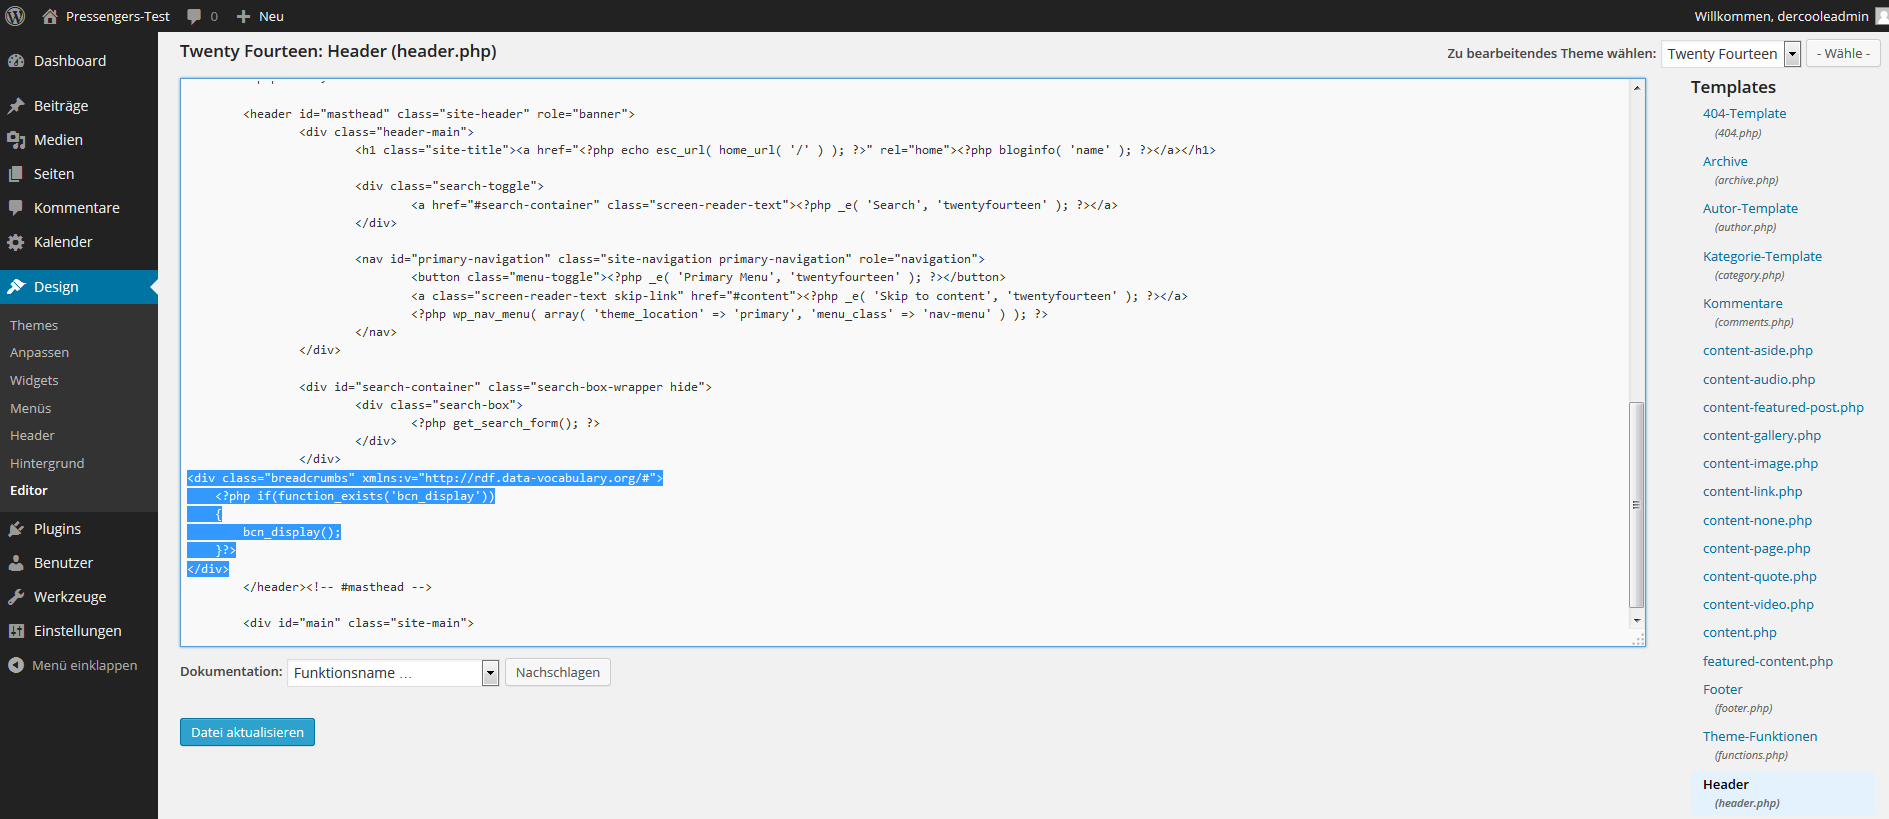Open Willkommen, dercooleadmin account menu
1889x819 pixels.
point(1781,16)
